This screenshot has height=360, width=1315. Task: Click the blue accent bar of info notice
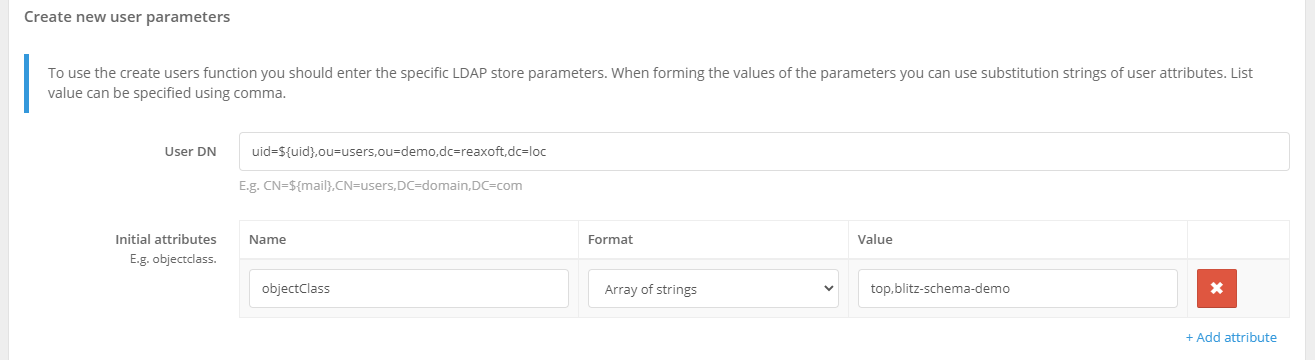coord(25,83)
